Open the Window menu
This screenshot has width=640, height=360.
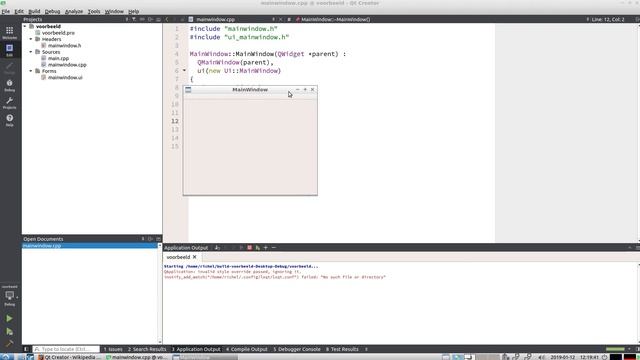(x=114, y=11)
